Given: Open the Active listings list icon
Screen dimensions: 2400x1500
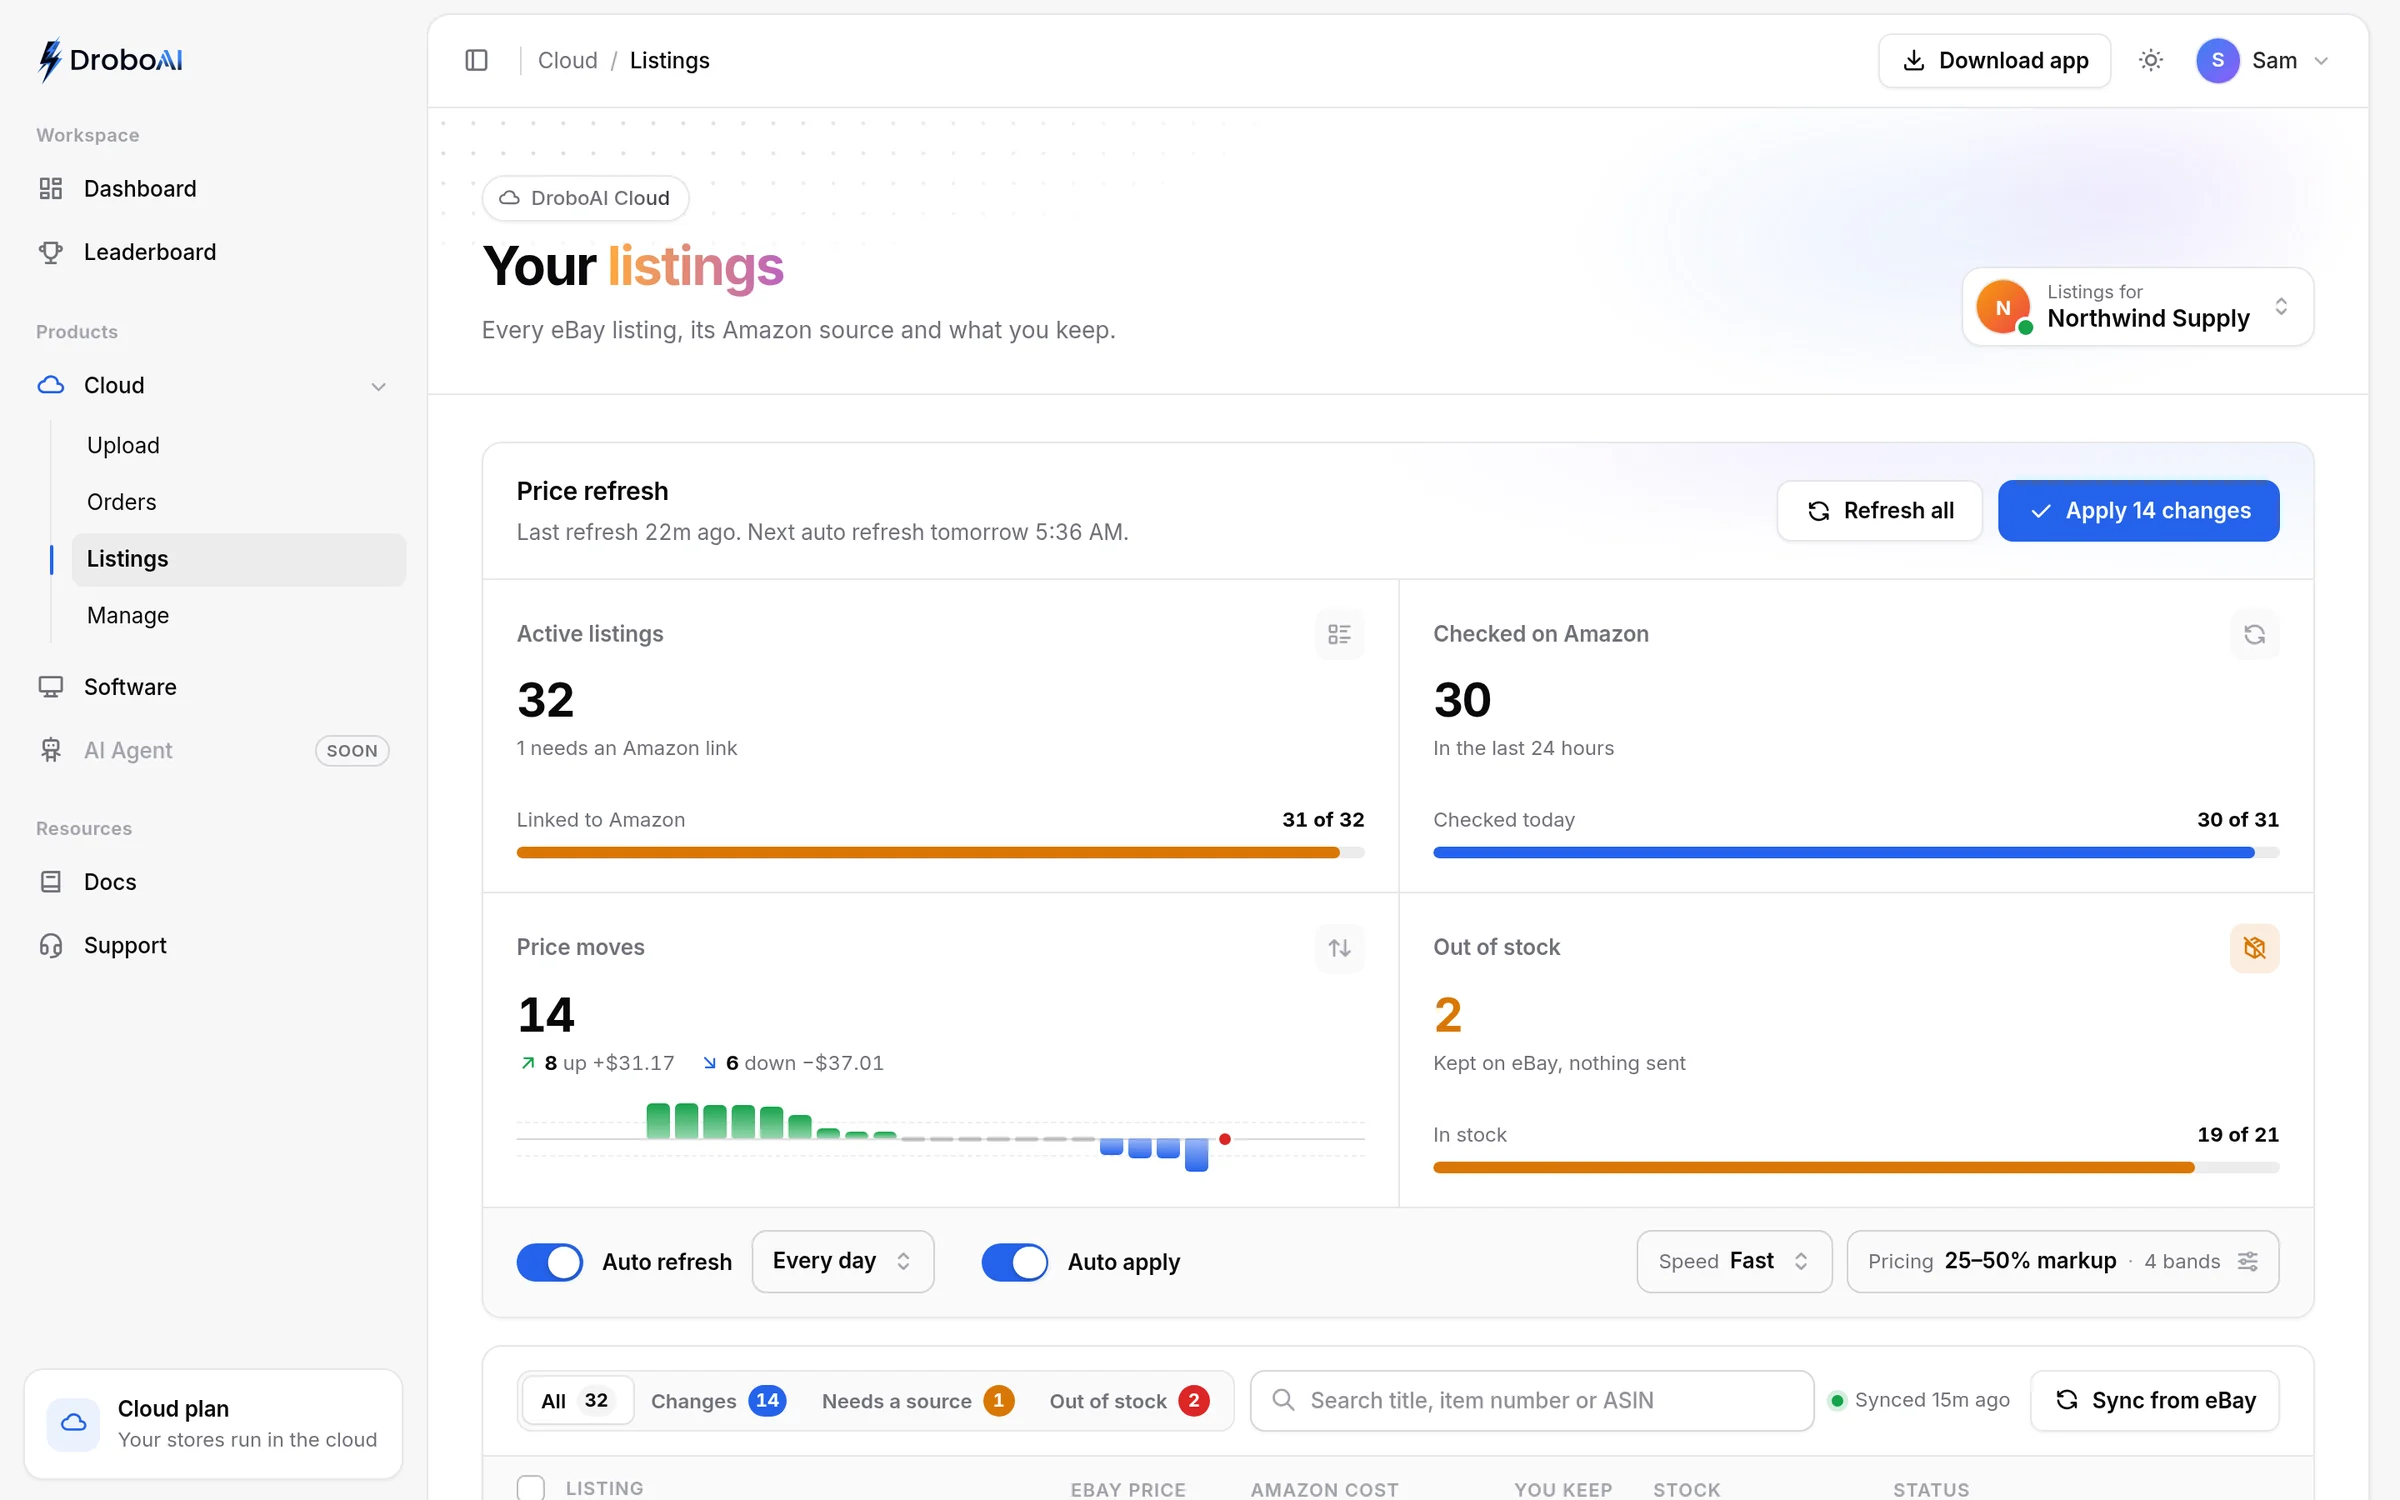Looking at the screenshot, I should tap(1339, 635).
